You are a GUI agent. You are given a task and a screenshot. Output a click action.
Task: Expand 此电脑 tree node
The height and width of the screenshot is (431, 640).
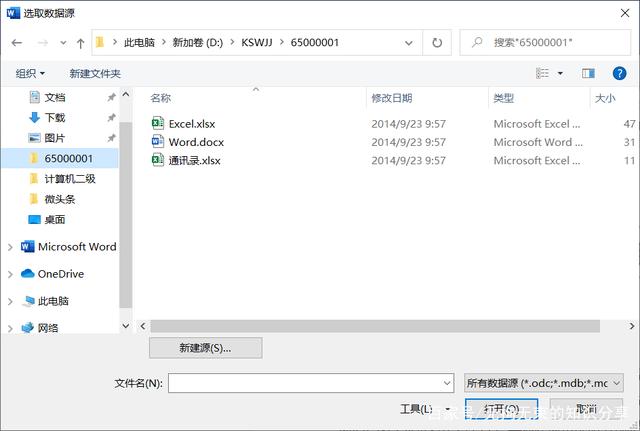point(10,302)
